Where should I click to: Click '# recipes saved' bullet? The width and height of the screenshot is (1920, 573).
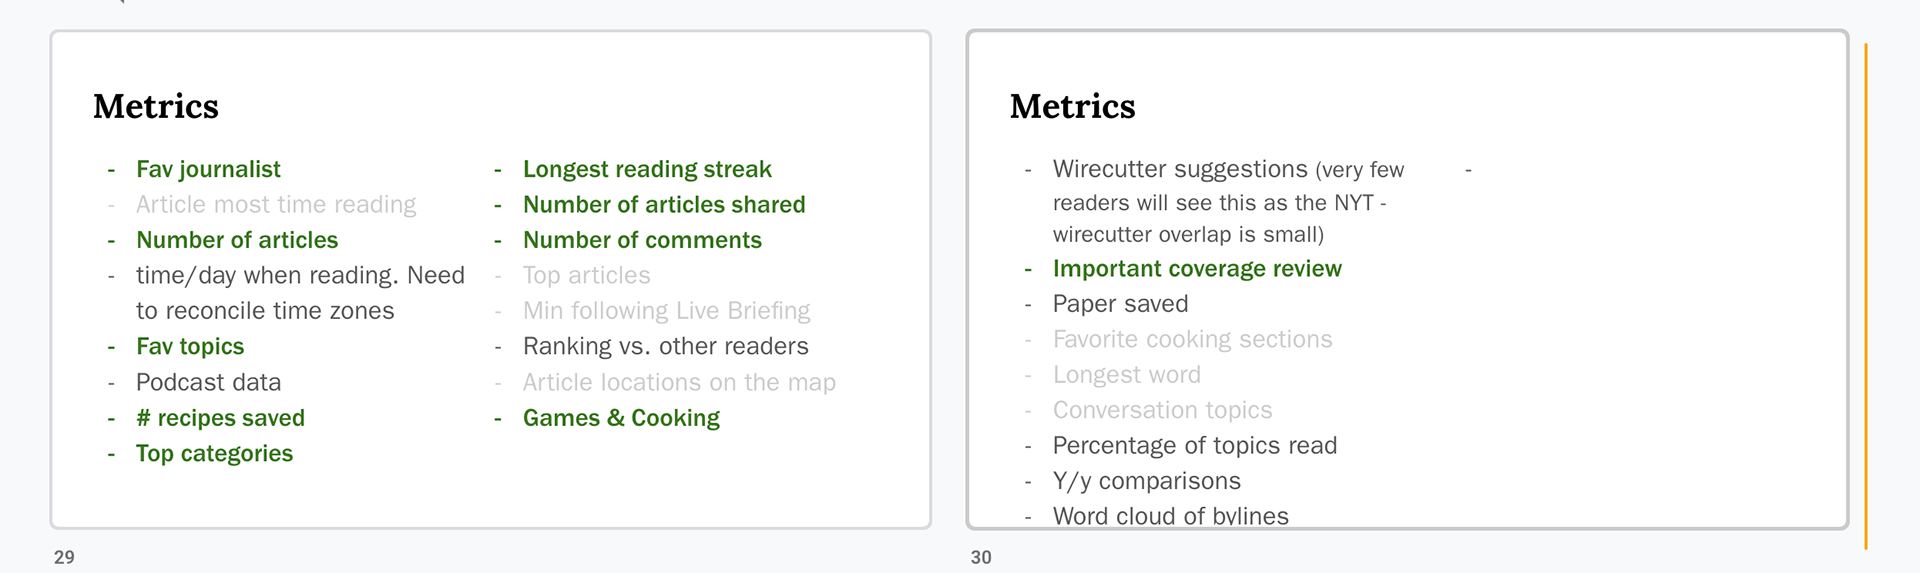click(220, 418)
